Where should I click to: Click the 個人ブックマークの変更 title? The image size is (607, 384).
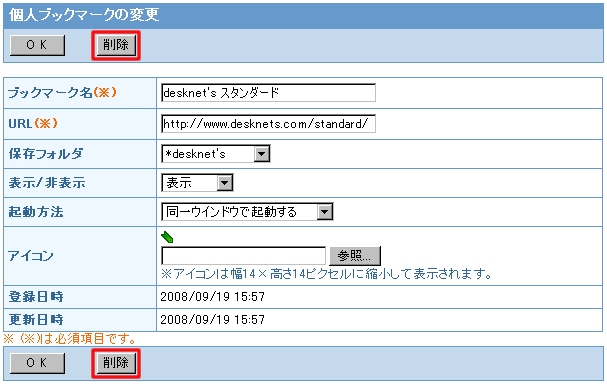[x=84, y=15]
